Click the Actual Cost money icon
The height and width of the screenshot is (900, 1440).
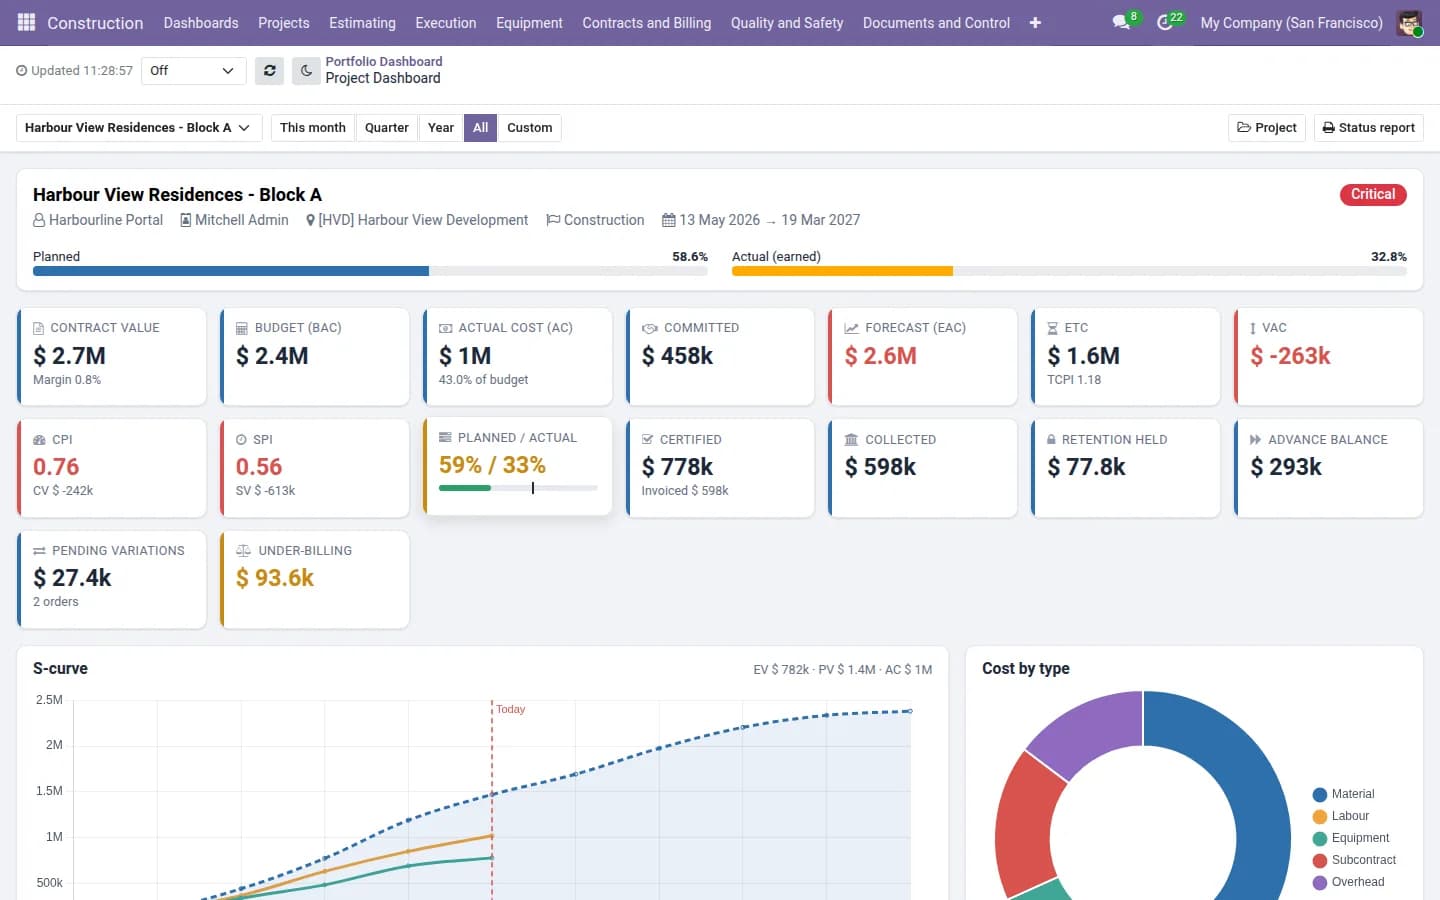445,328
